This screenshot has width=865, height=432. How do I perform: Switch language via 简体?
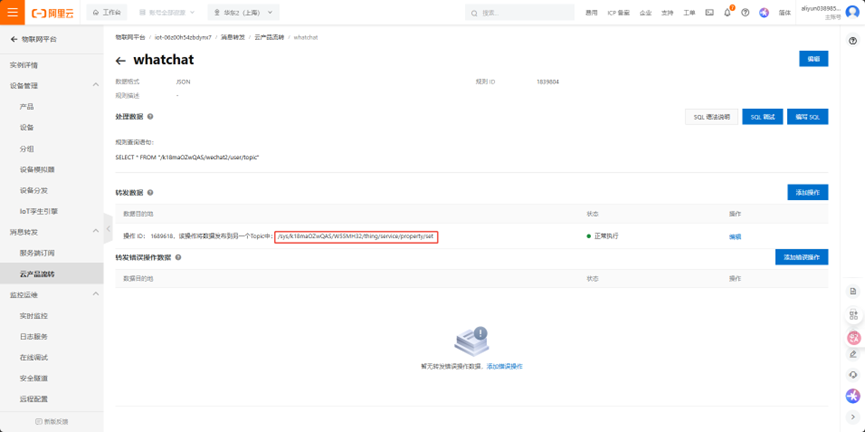(x=784, y=13)
